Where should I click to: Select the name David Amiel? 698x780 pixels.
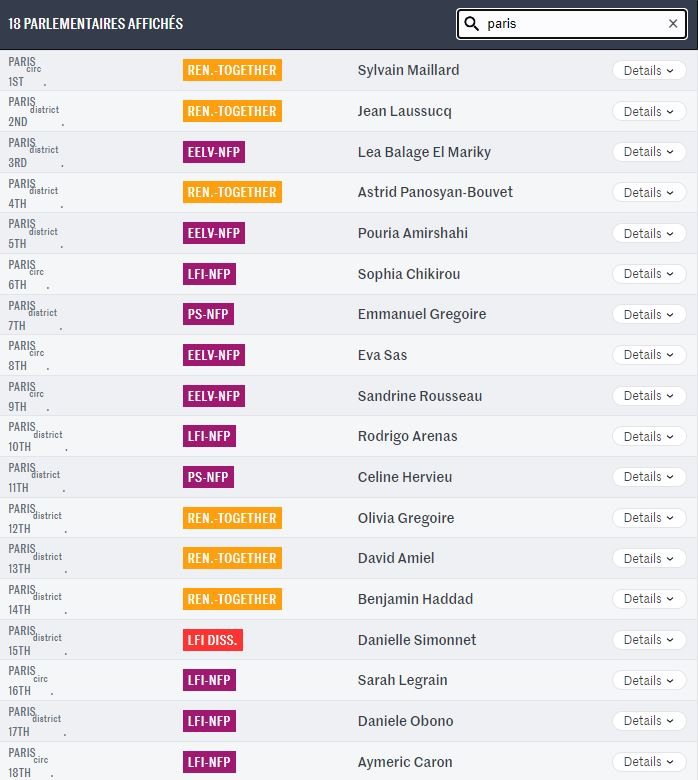pos(396,558)
